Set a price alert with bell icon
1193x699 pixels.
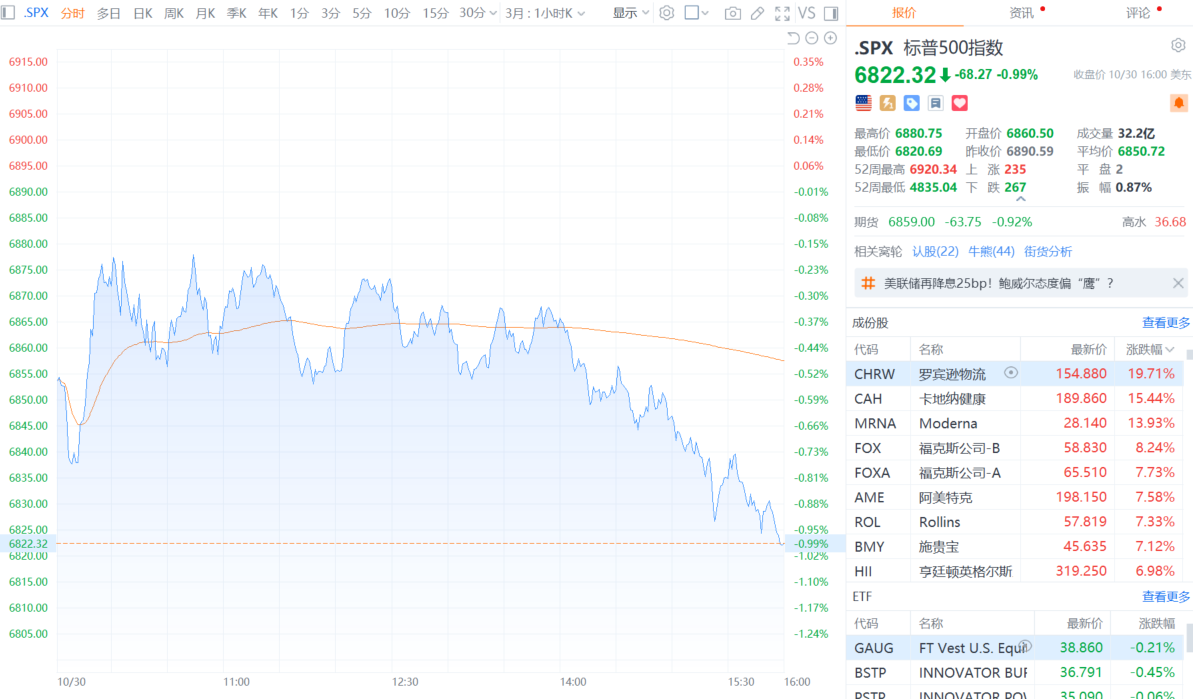click(x=1179, y=103)
